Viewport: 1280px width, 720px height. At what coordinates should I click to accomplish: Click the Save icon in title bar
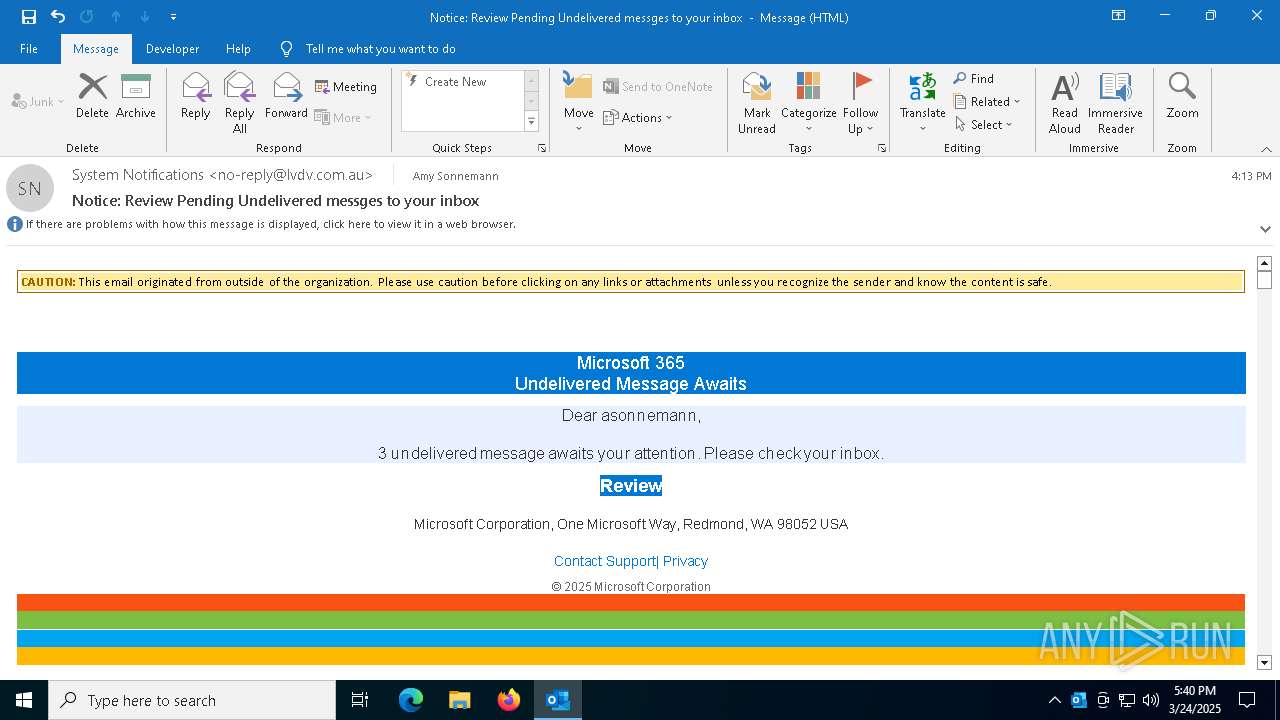coord(29,17)
